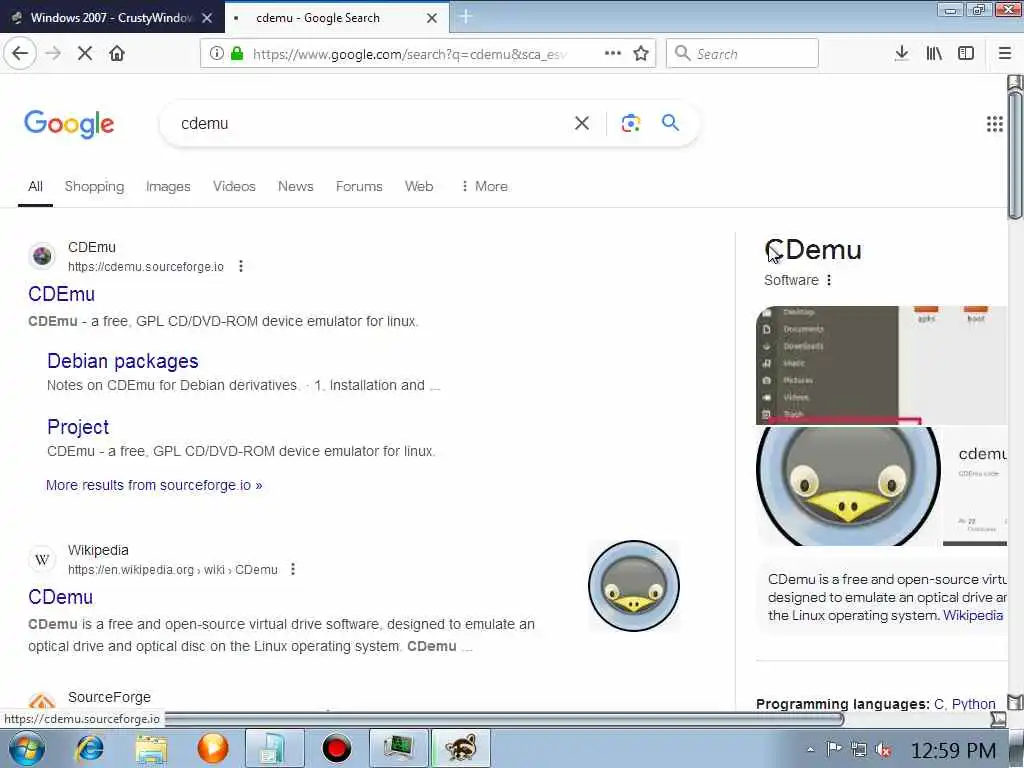Click the green padlock security icon
This screenshot has height=768, width=1024.
click(x=237, y=54)
